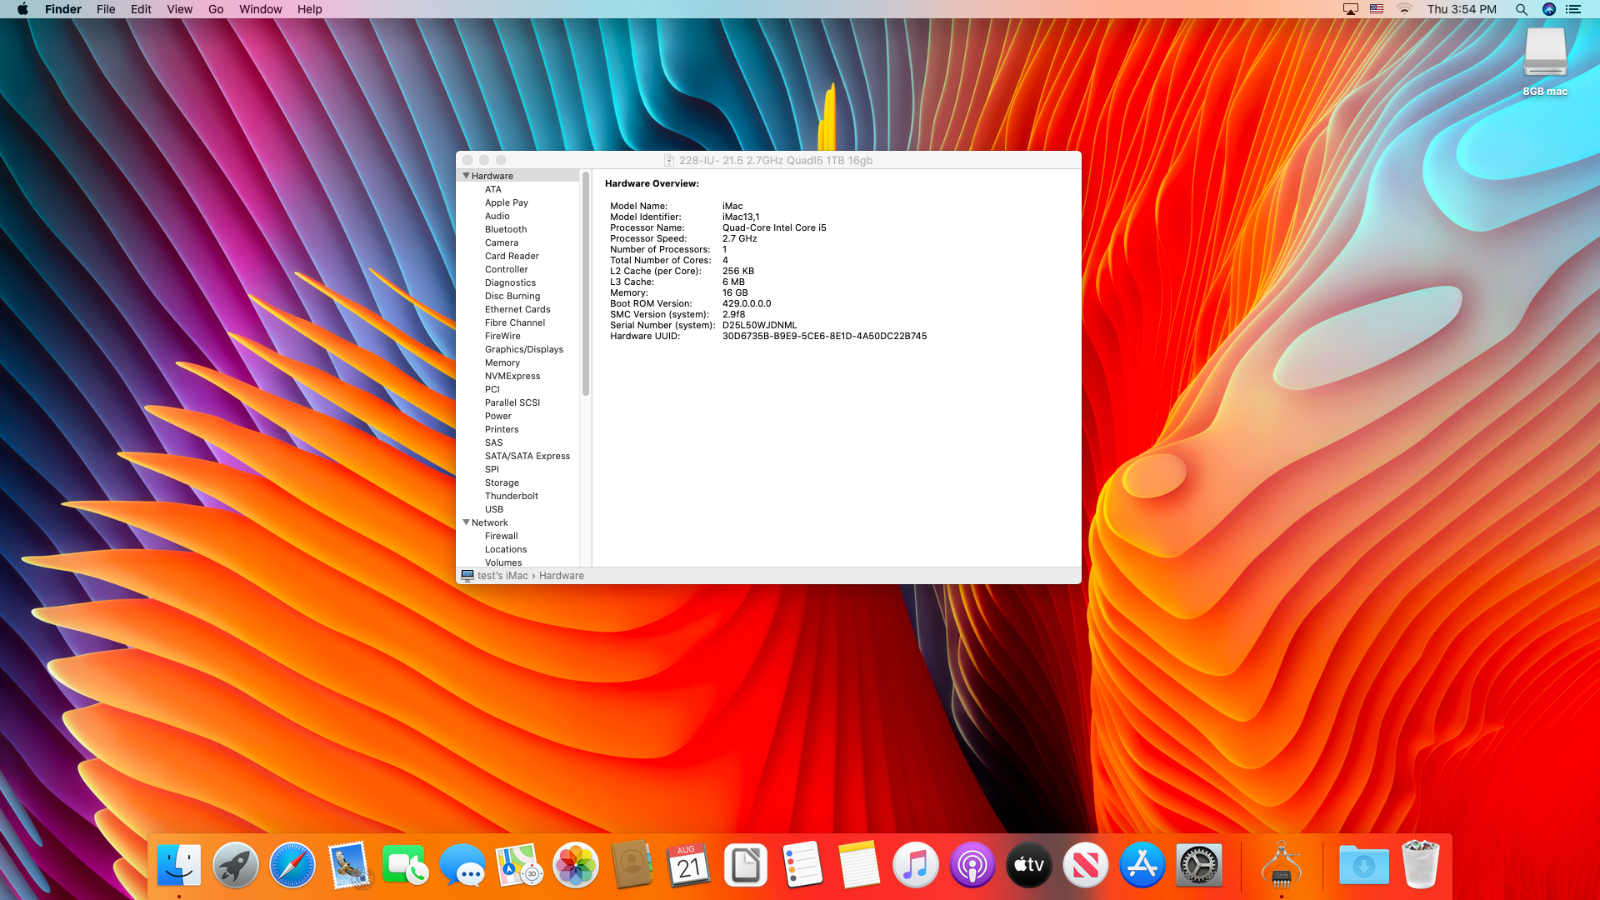Select Bluetooth in the sidebar

click(506, 229)
